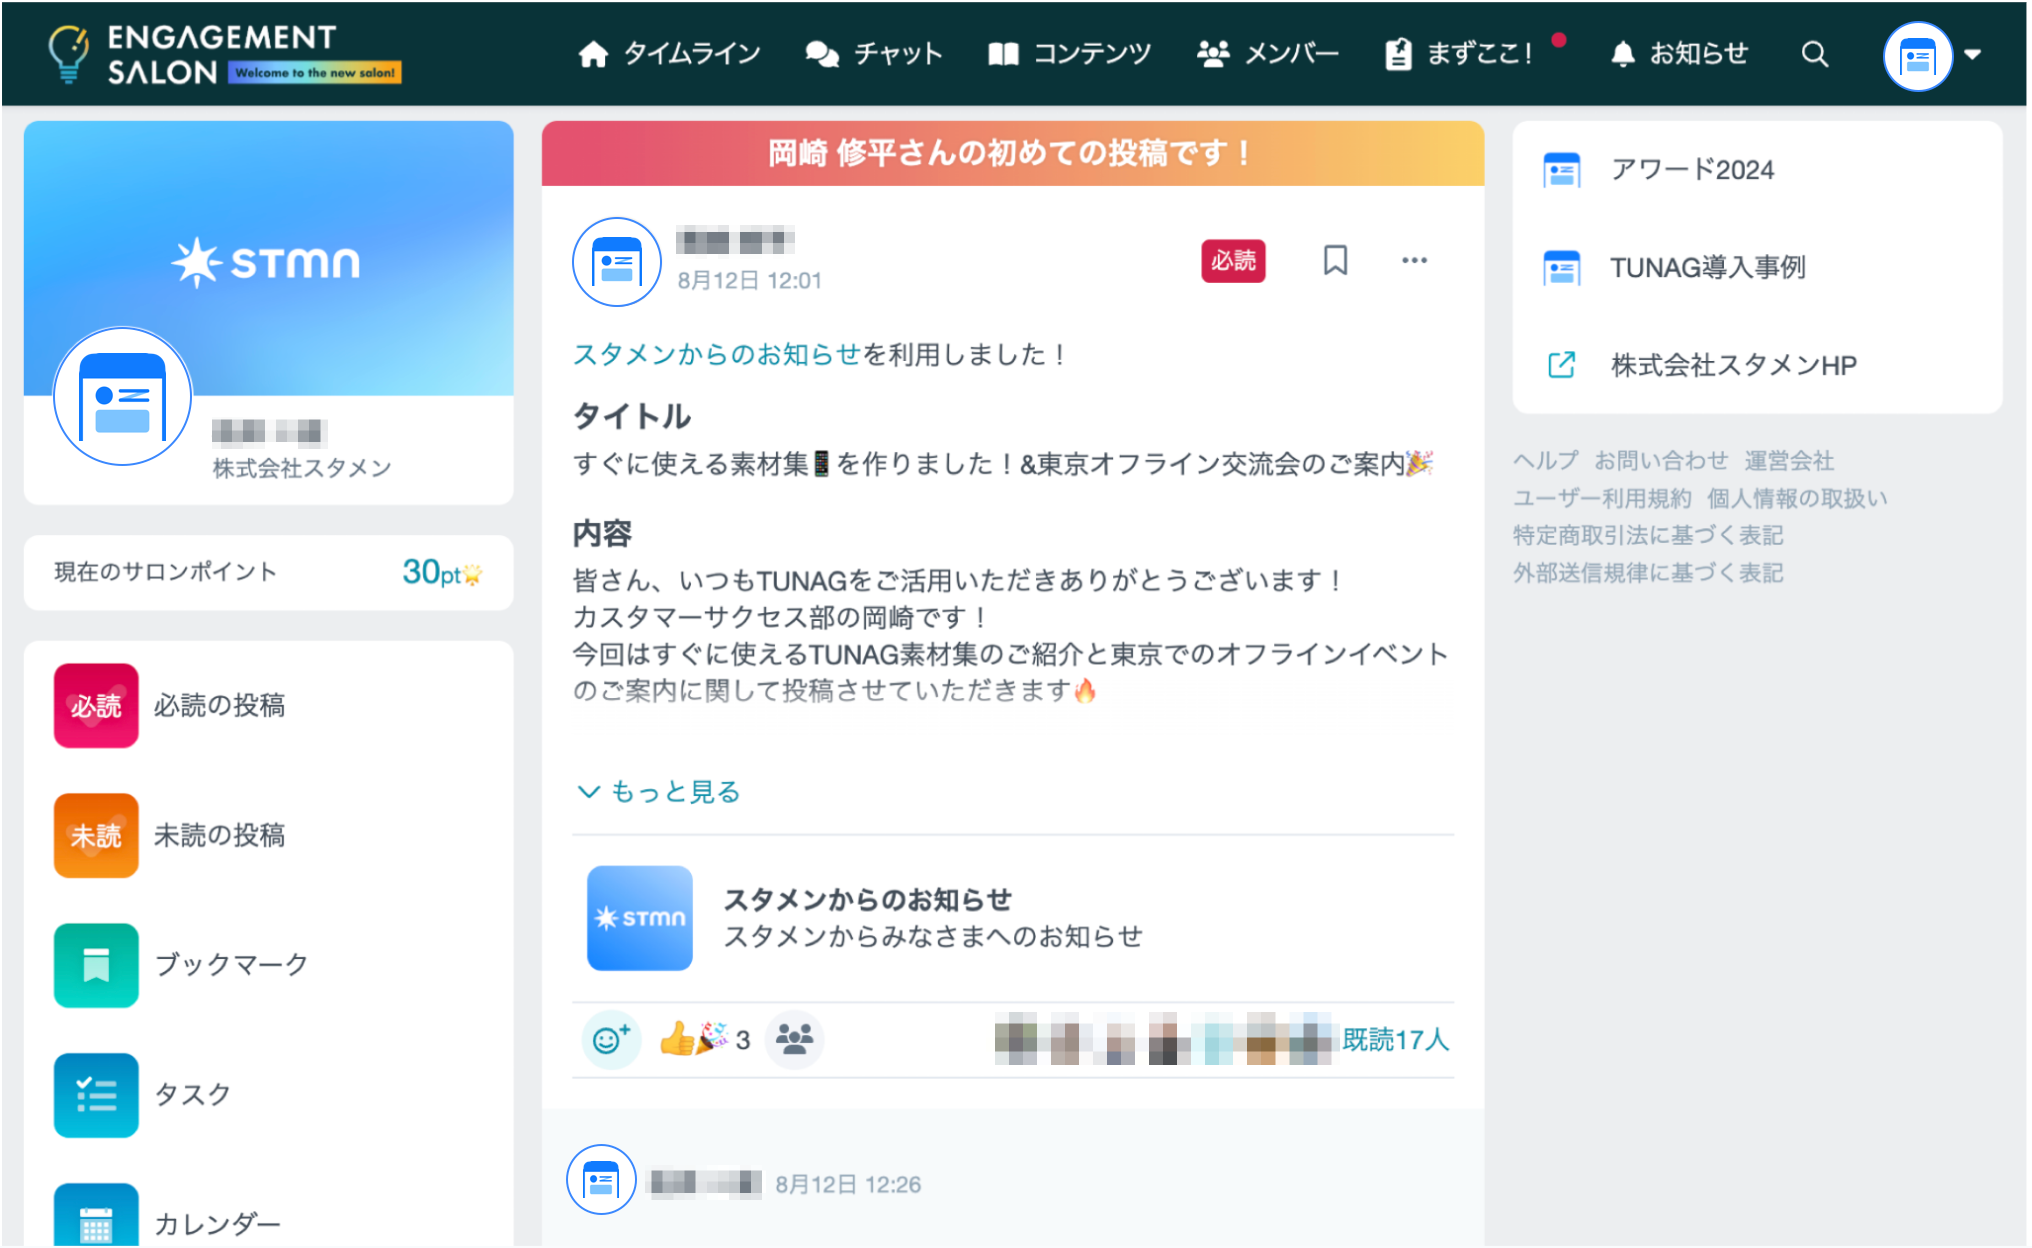Add a reaction with smiley icon
This screenshot has width=2032, height=1248.
[x=611, y=1040]
